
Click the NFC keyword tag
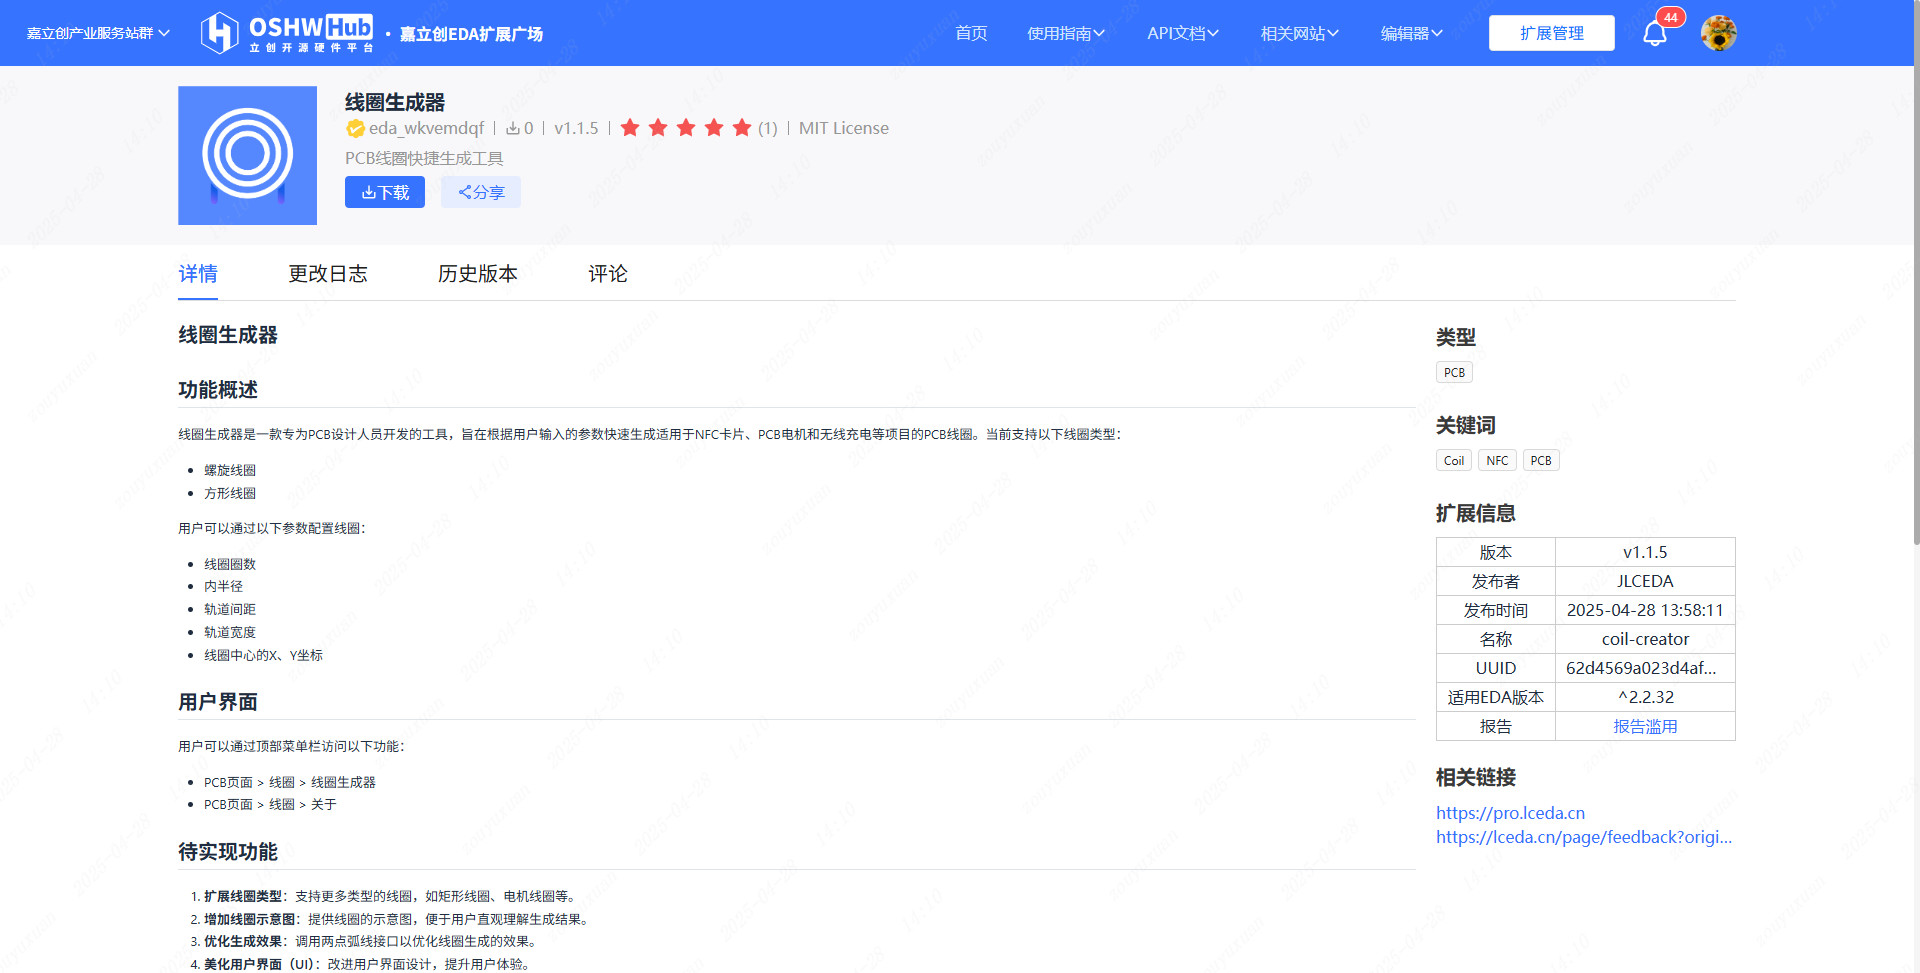point(1496,460)
